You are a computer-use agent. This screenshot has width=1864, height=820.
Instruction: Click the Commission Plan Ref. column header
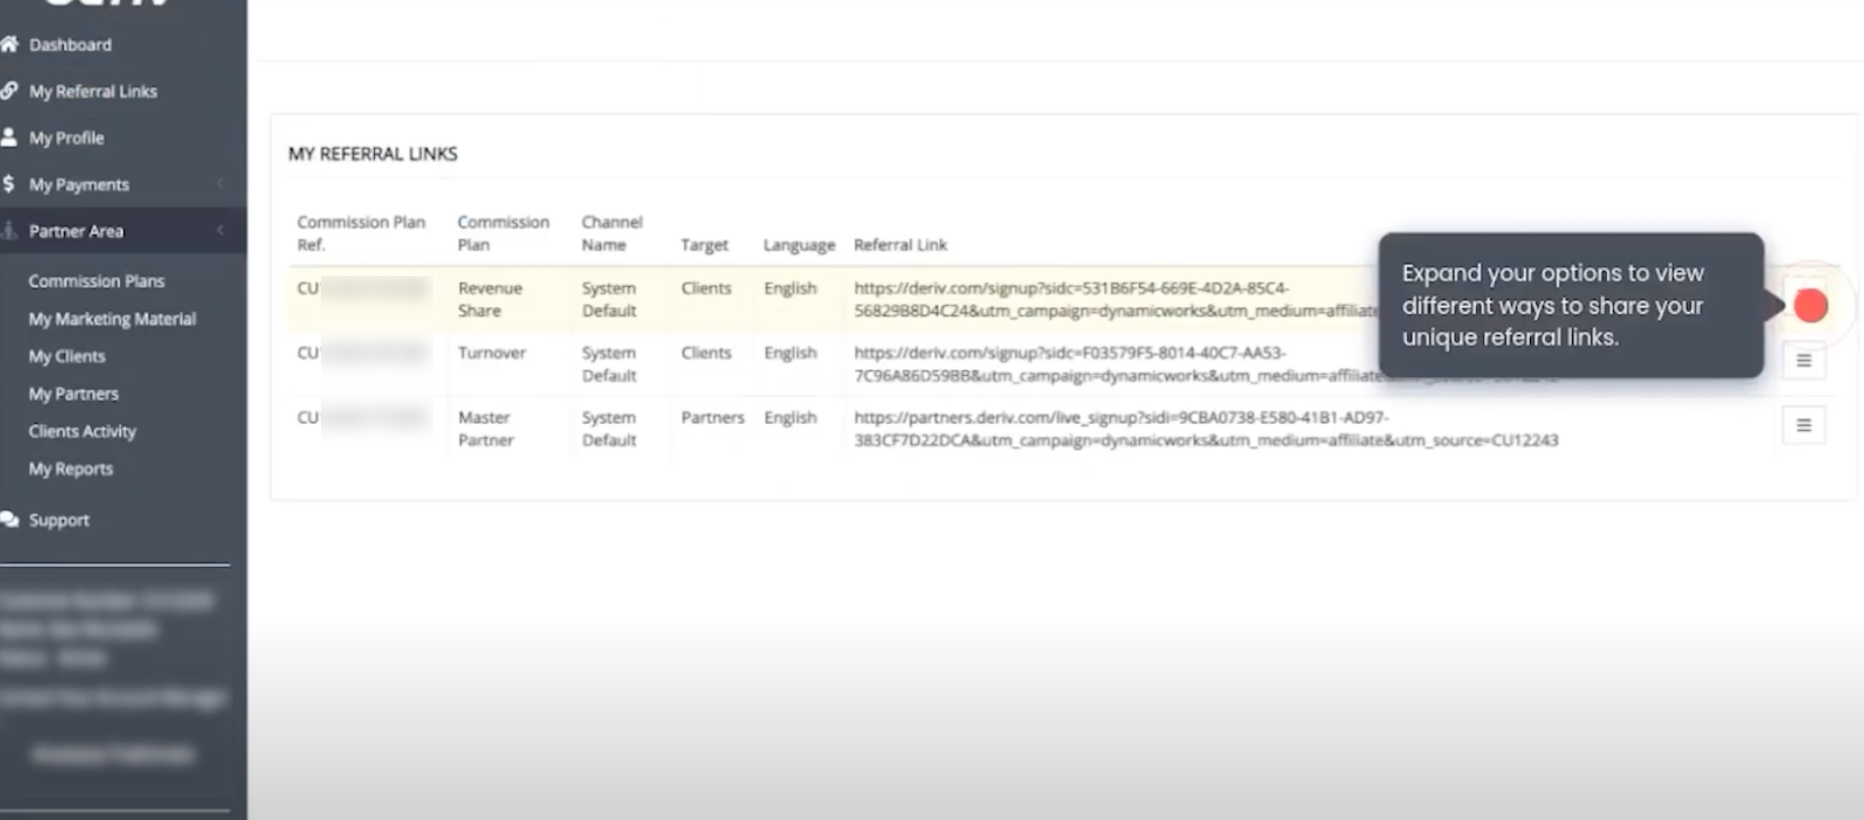point(361,233)
